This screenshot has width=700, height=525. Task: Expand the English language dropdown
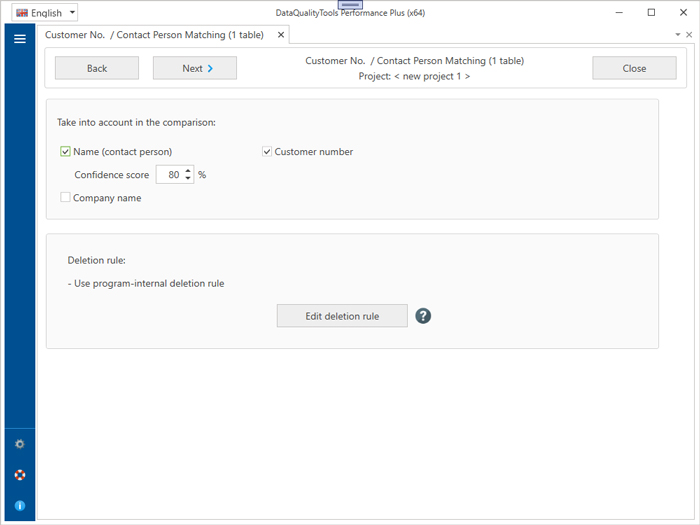(72, 13)
